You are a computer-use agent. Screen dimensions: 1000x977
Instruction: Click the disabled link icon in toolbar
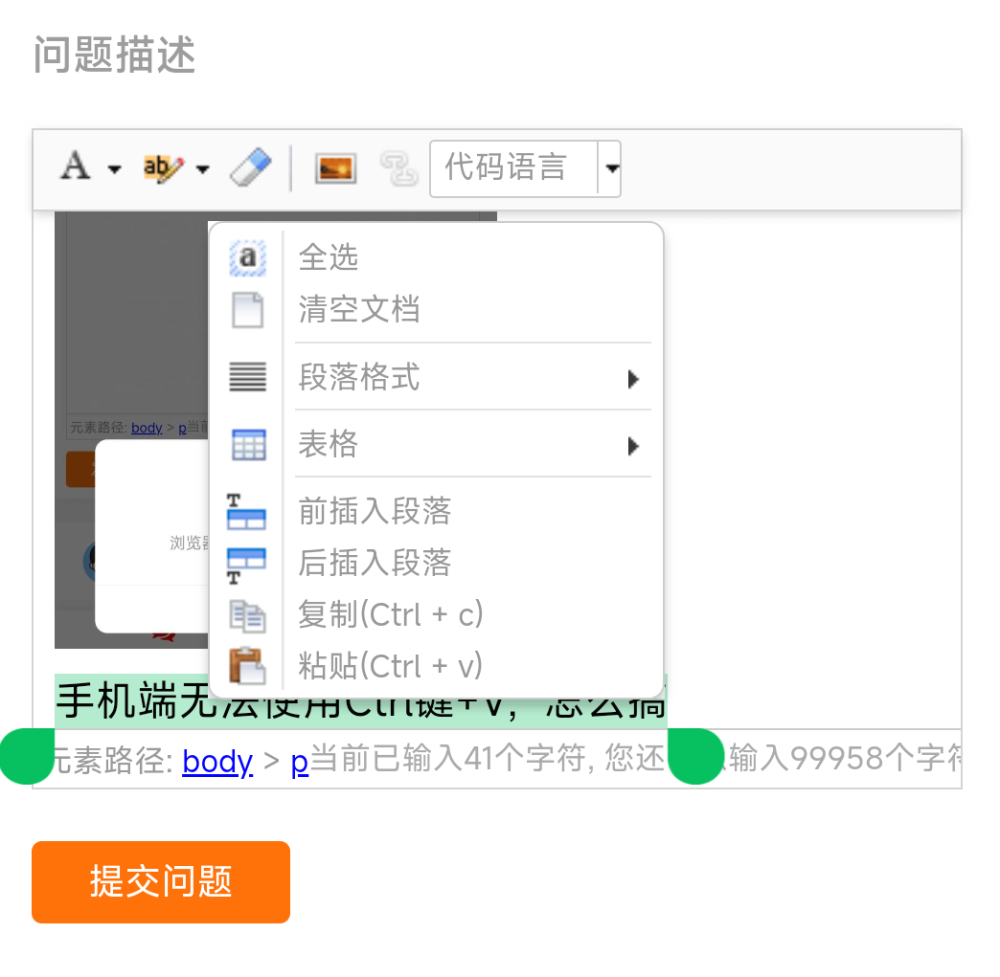coord(399,168)
